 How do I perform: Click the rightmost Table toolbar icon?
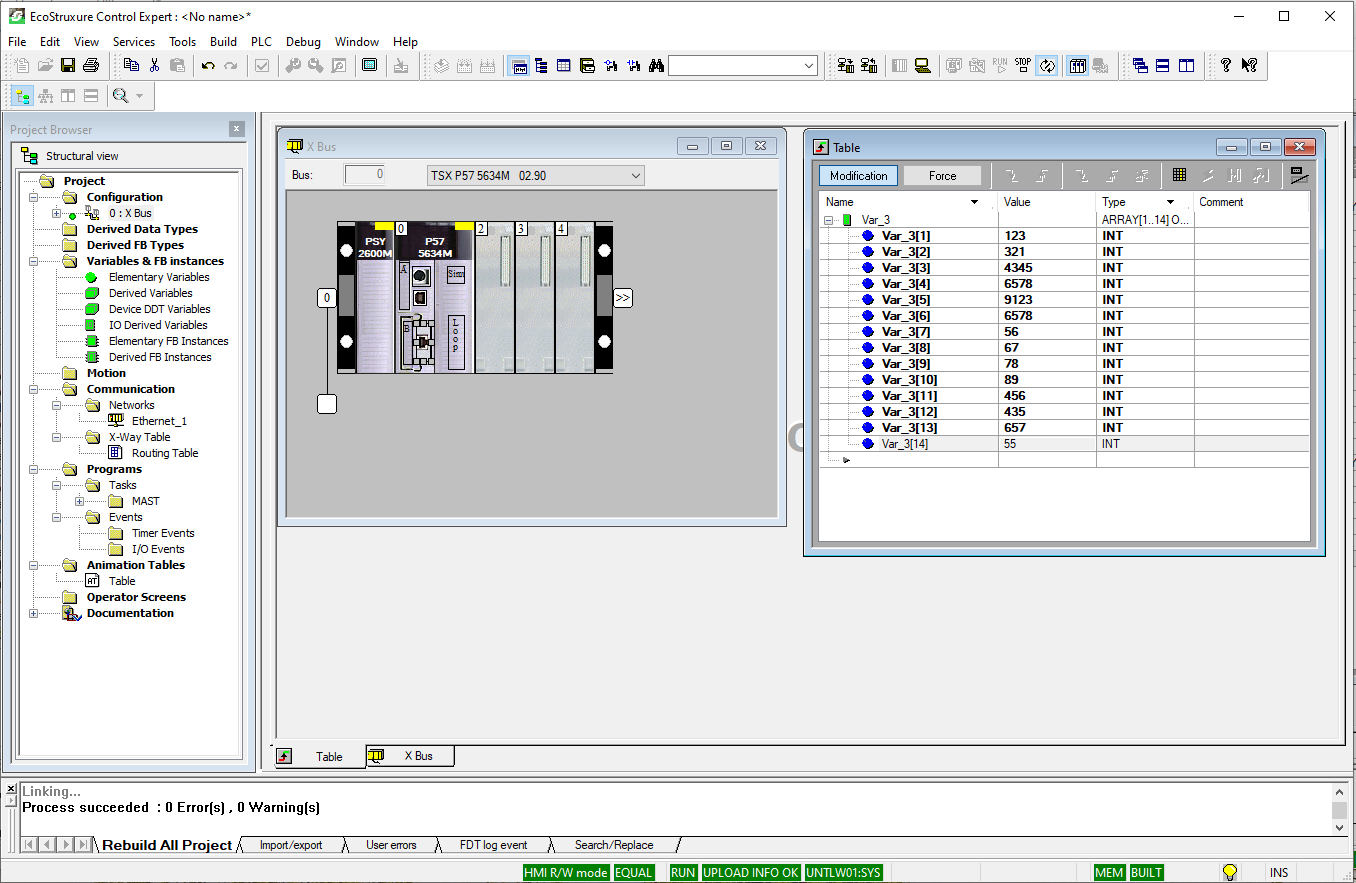(x=1299, y=175)
